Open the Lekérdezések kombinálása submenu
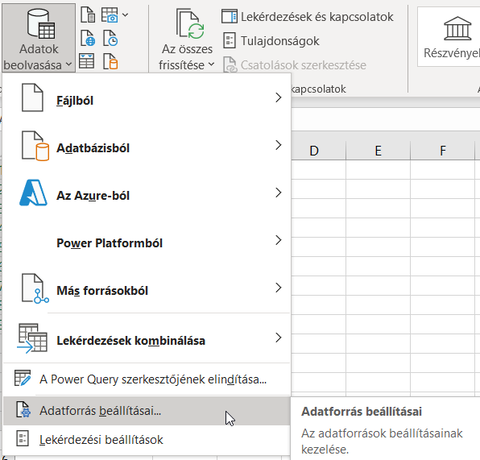The height and width of the screenshot is (460, 480). tap(147, 339)
